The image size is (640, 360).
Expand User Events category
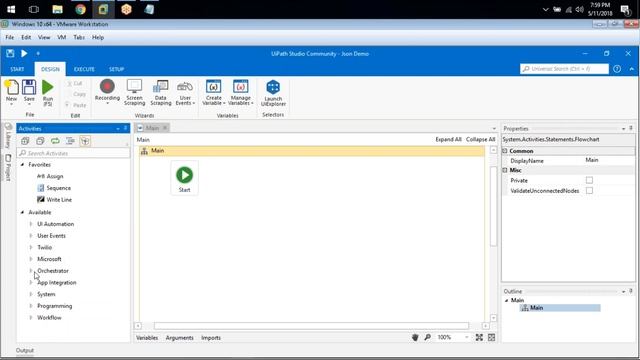click(x=31, y=236)
